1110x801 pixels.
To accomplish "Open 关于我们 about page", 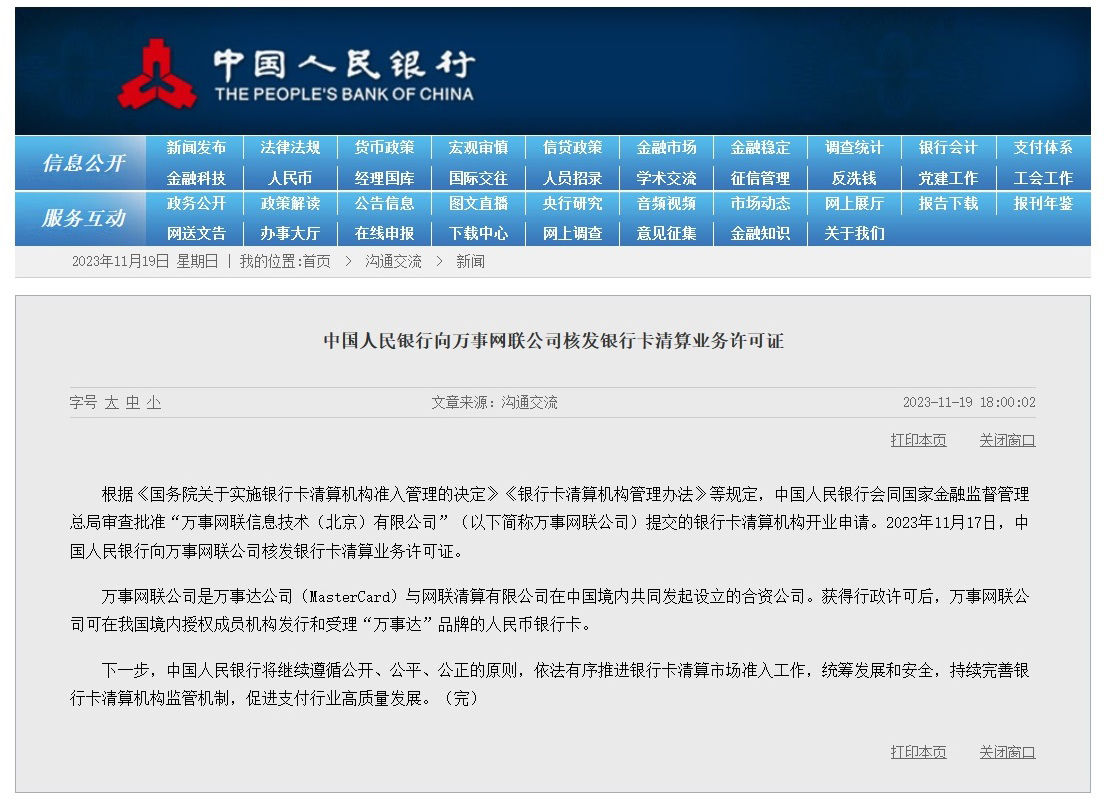I will 853,234.
